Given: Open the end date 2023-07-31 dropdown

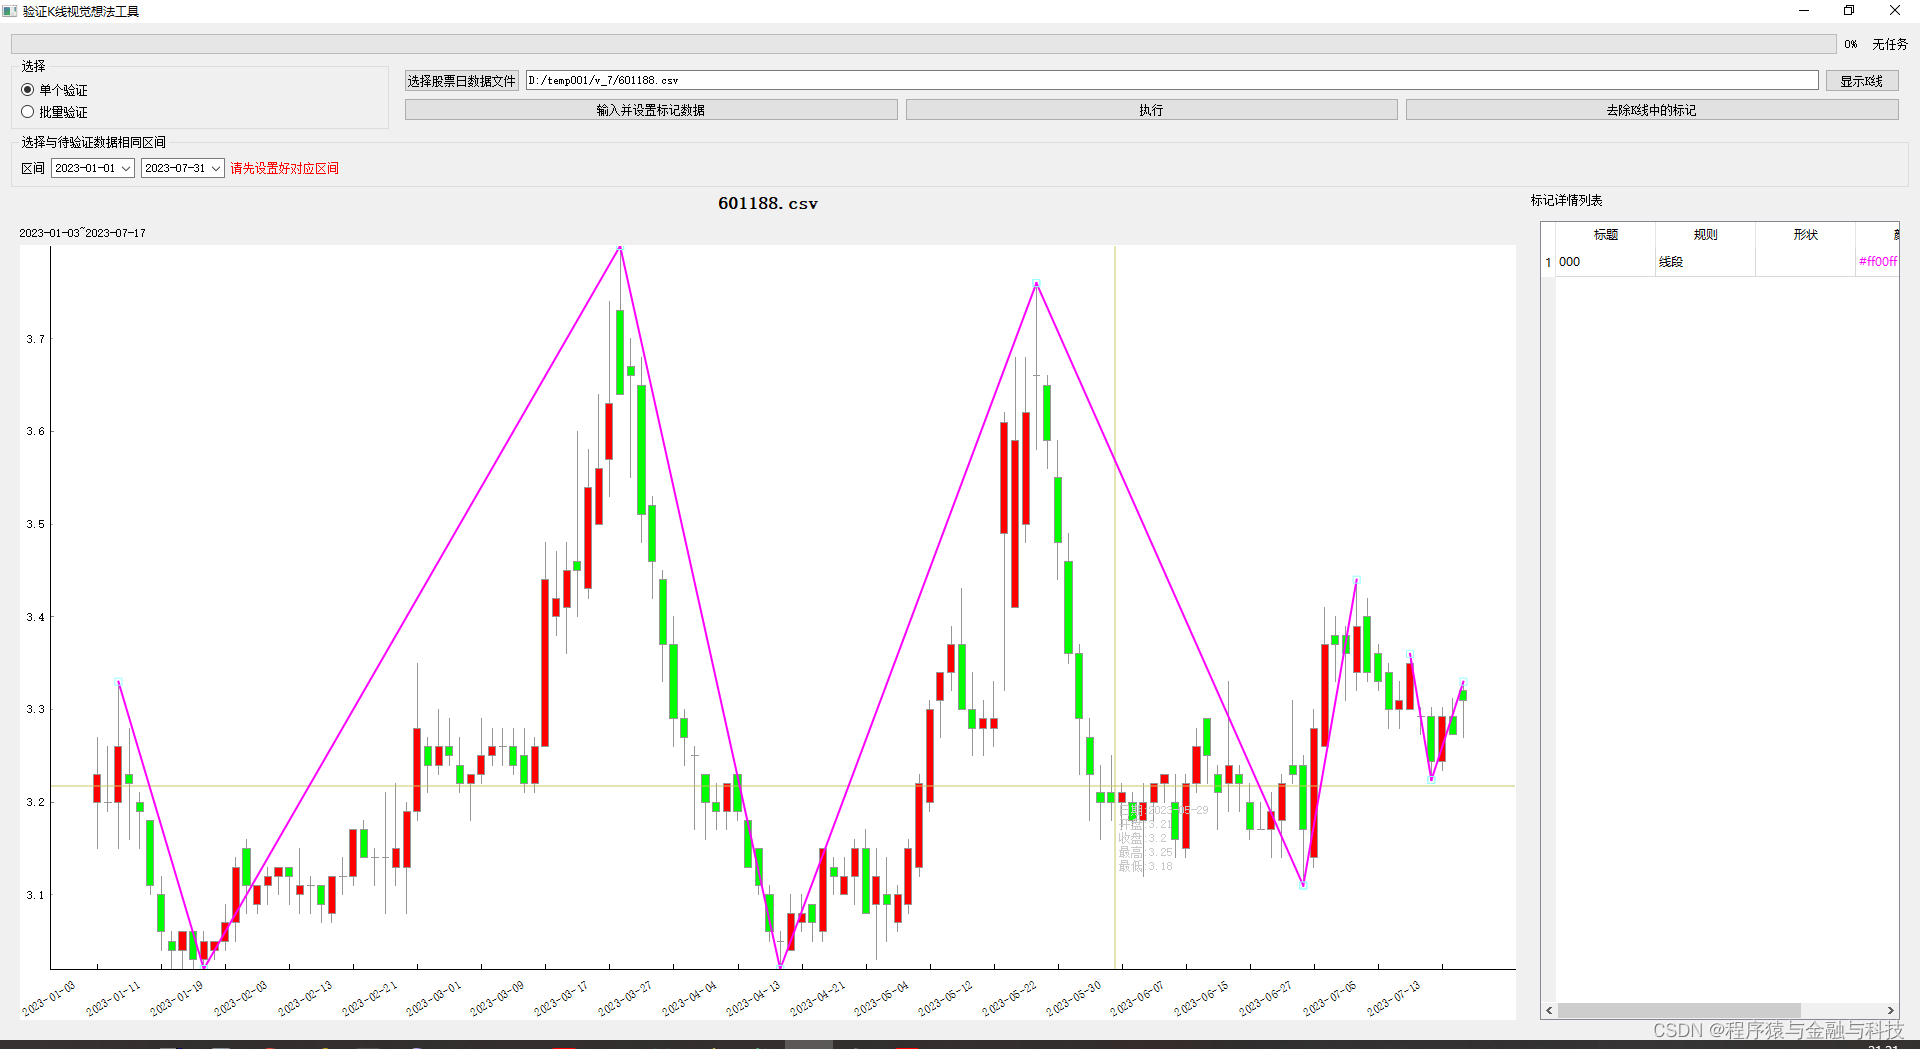Looking at the screenshot, I should point(182,168).
